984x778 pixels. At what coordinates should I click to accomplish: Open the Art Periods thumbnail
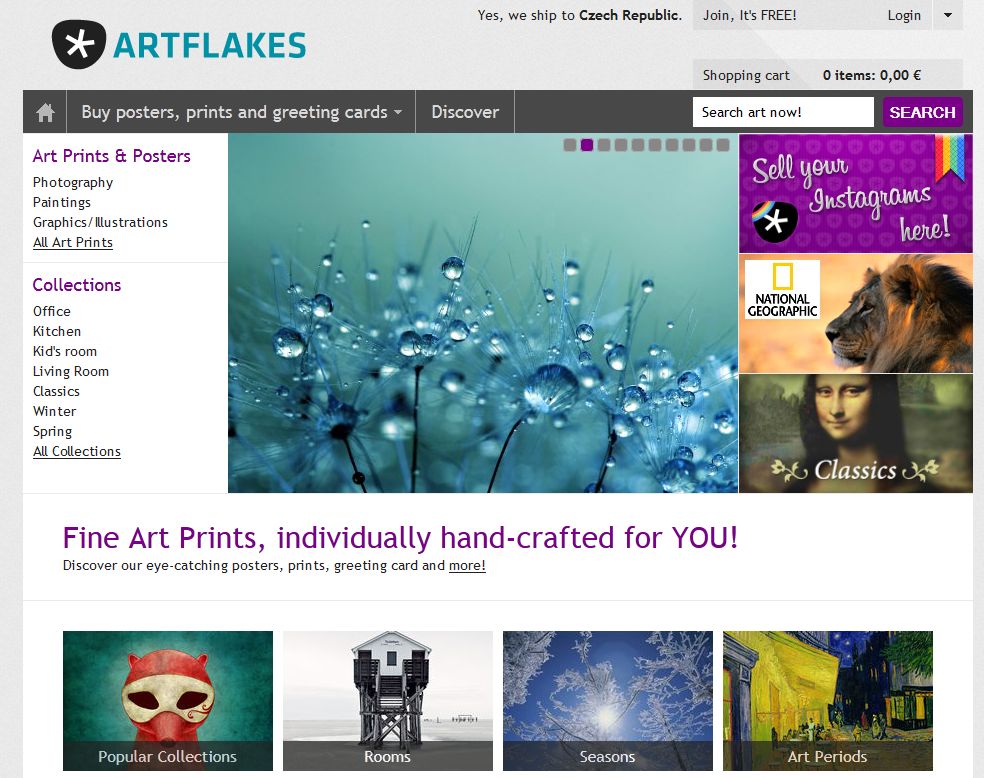coord(828,701)
